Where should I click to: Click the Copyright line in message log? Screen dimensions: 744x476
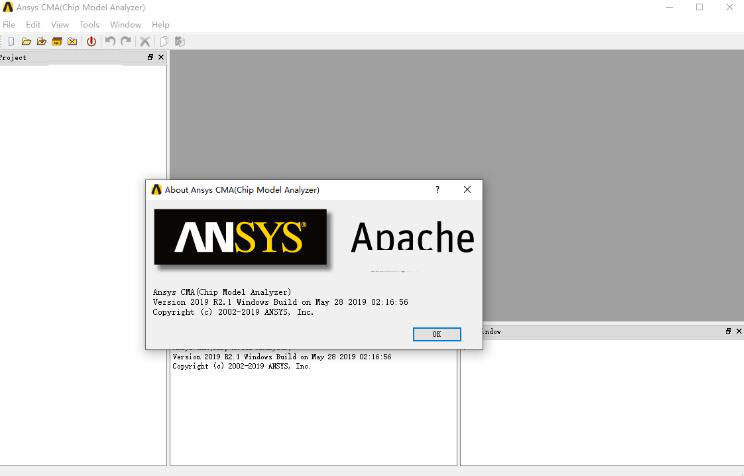point(241,366)
